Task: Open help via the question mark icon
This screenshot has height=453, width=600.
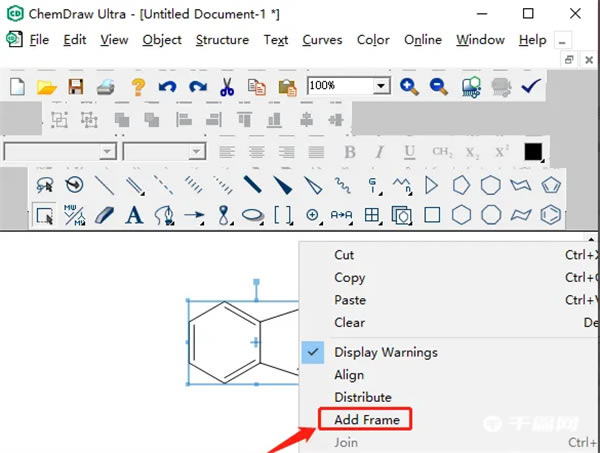Action: 138,87
